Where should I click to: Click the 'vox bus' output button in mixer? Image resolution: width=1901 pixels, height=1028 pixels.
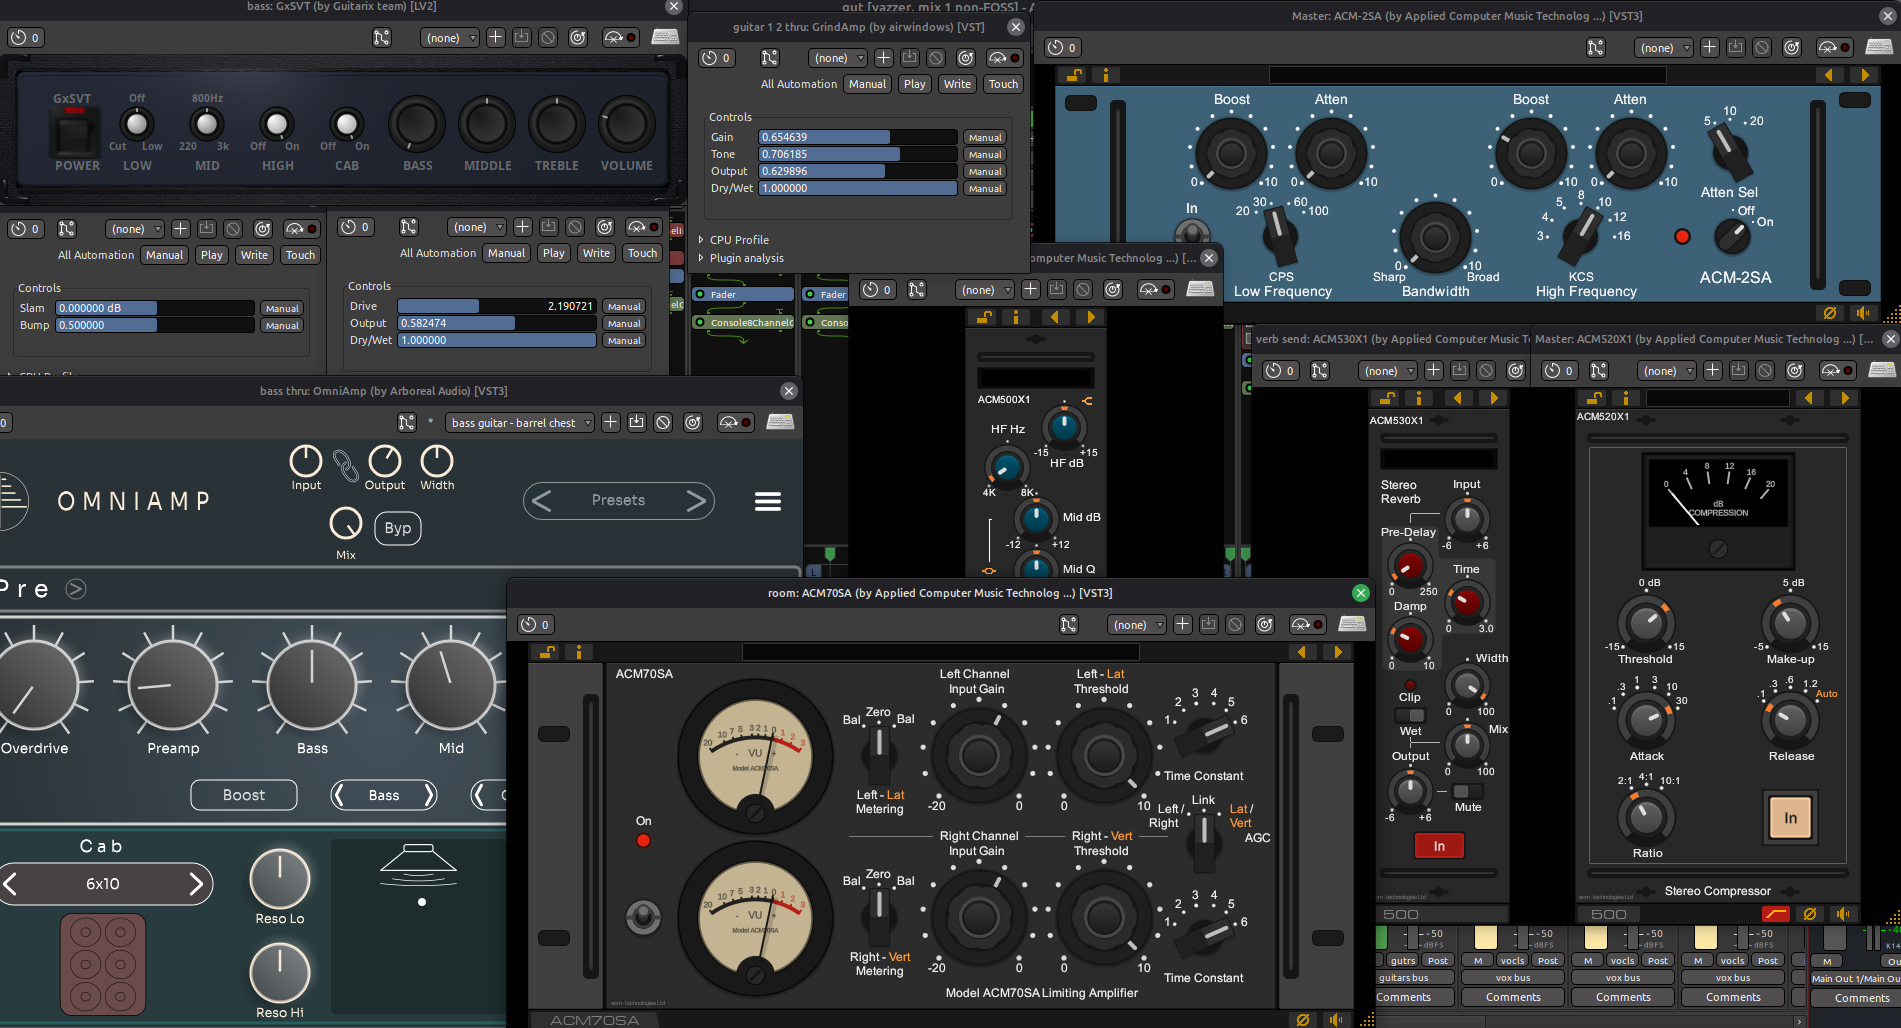pos(1513,978)
